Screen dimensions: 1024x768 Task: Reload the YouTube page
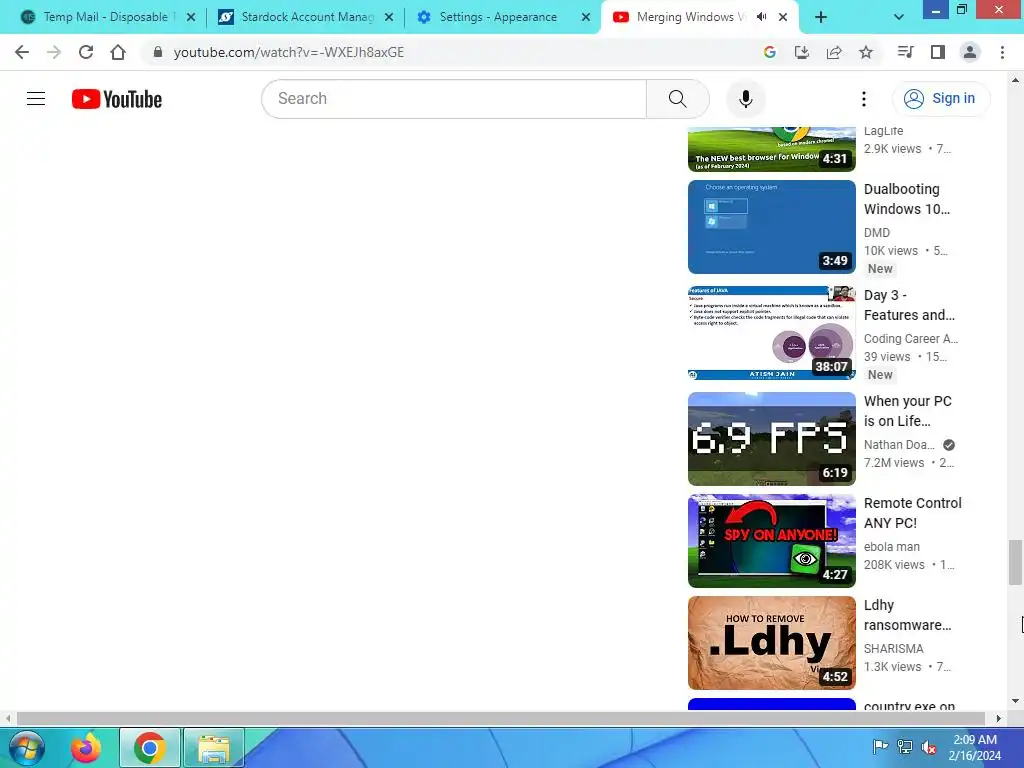click(86, 52)
